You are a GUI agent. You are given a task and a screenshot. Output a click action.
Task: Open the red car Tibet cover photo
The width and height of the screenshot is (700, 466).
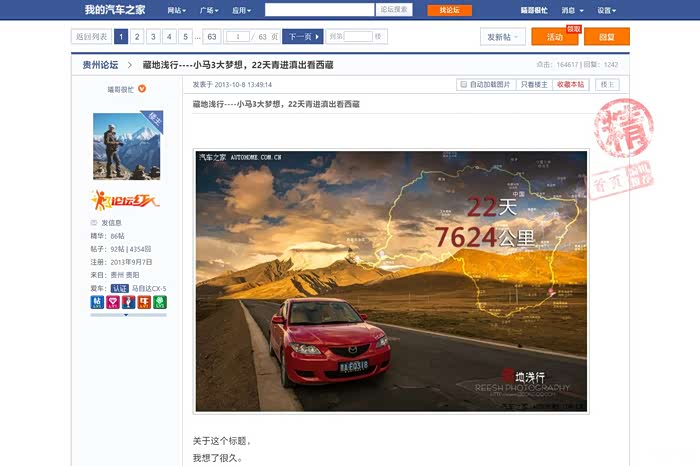click(x=391, y=281)
